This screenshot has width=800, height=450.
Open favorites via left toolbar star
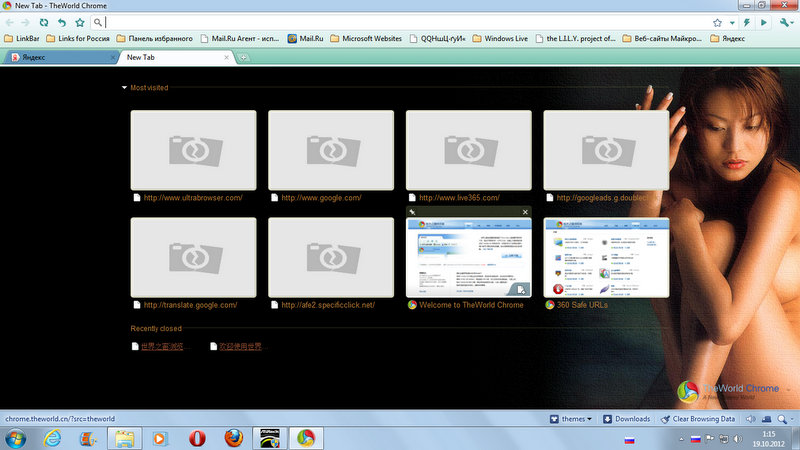[80, 22]
